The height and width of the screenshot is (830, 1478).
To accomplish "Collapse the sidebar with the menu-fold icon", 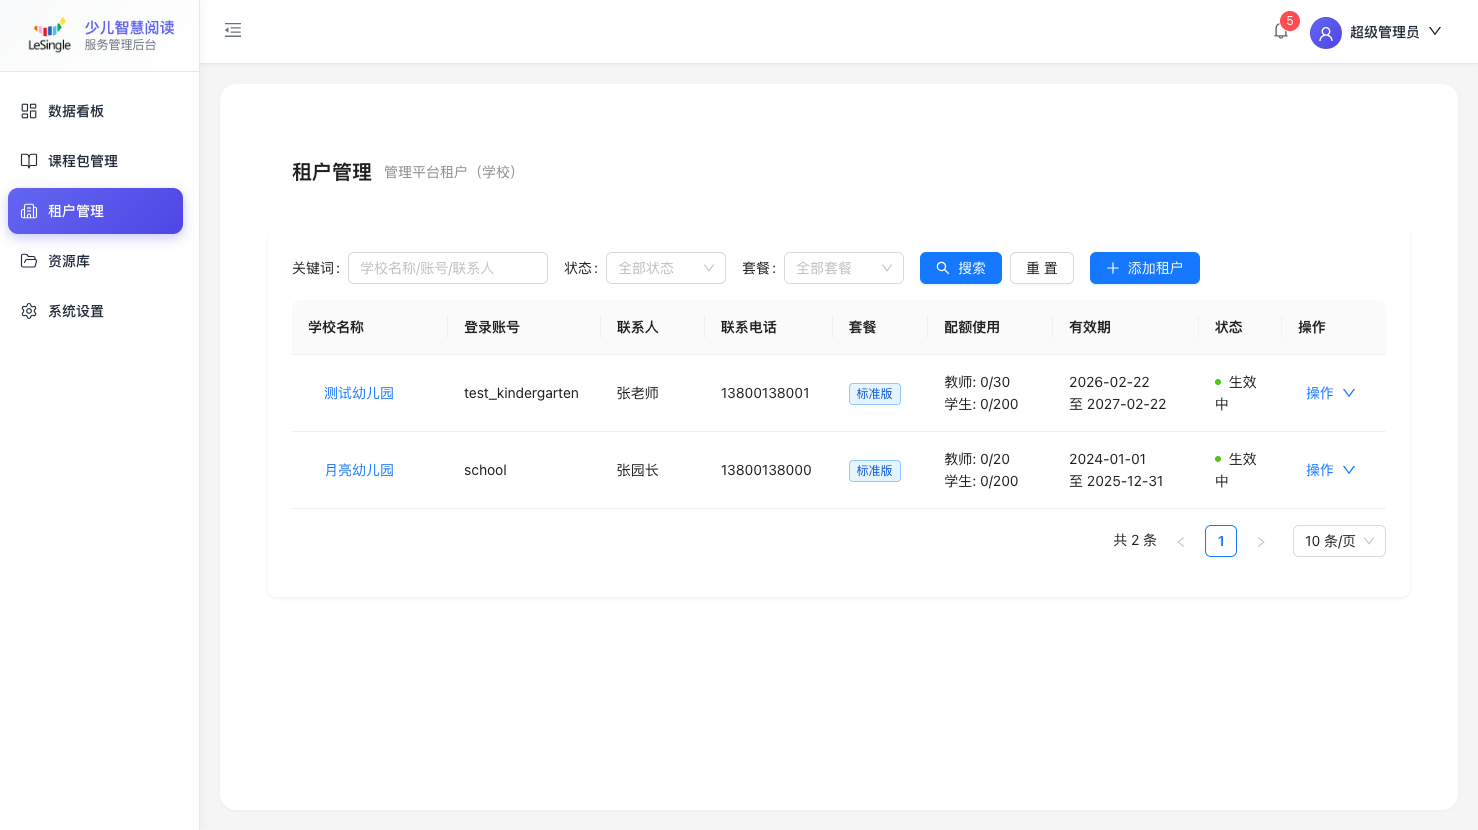I will (233, 31).
